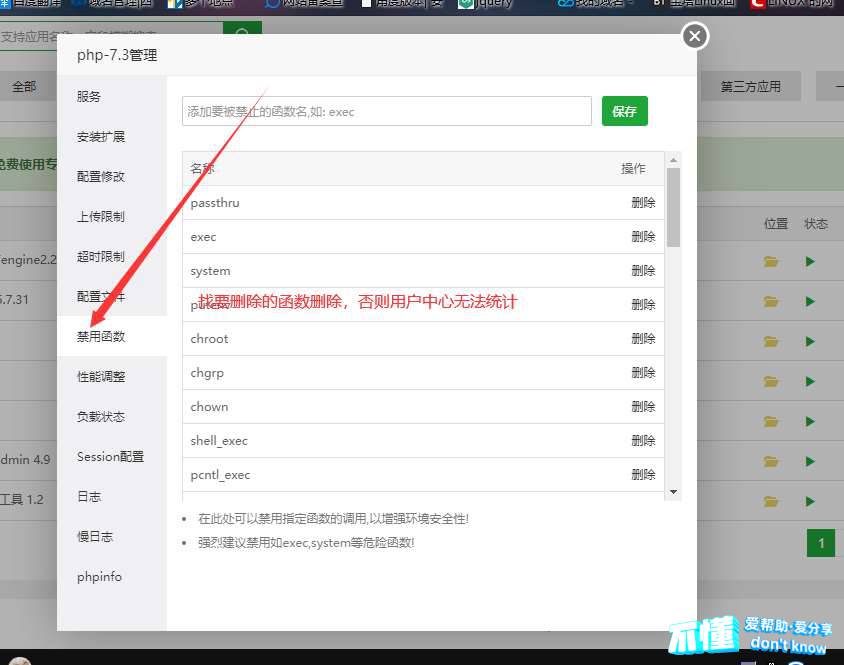Click the green 保存 button
Image resolution: width=844 pixels, height=665 pixels.
(624, 111)
